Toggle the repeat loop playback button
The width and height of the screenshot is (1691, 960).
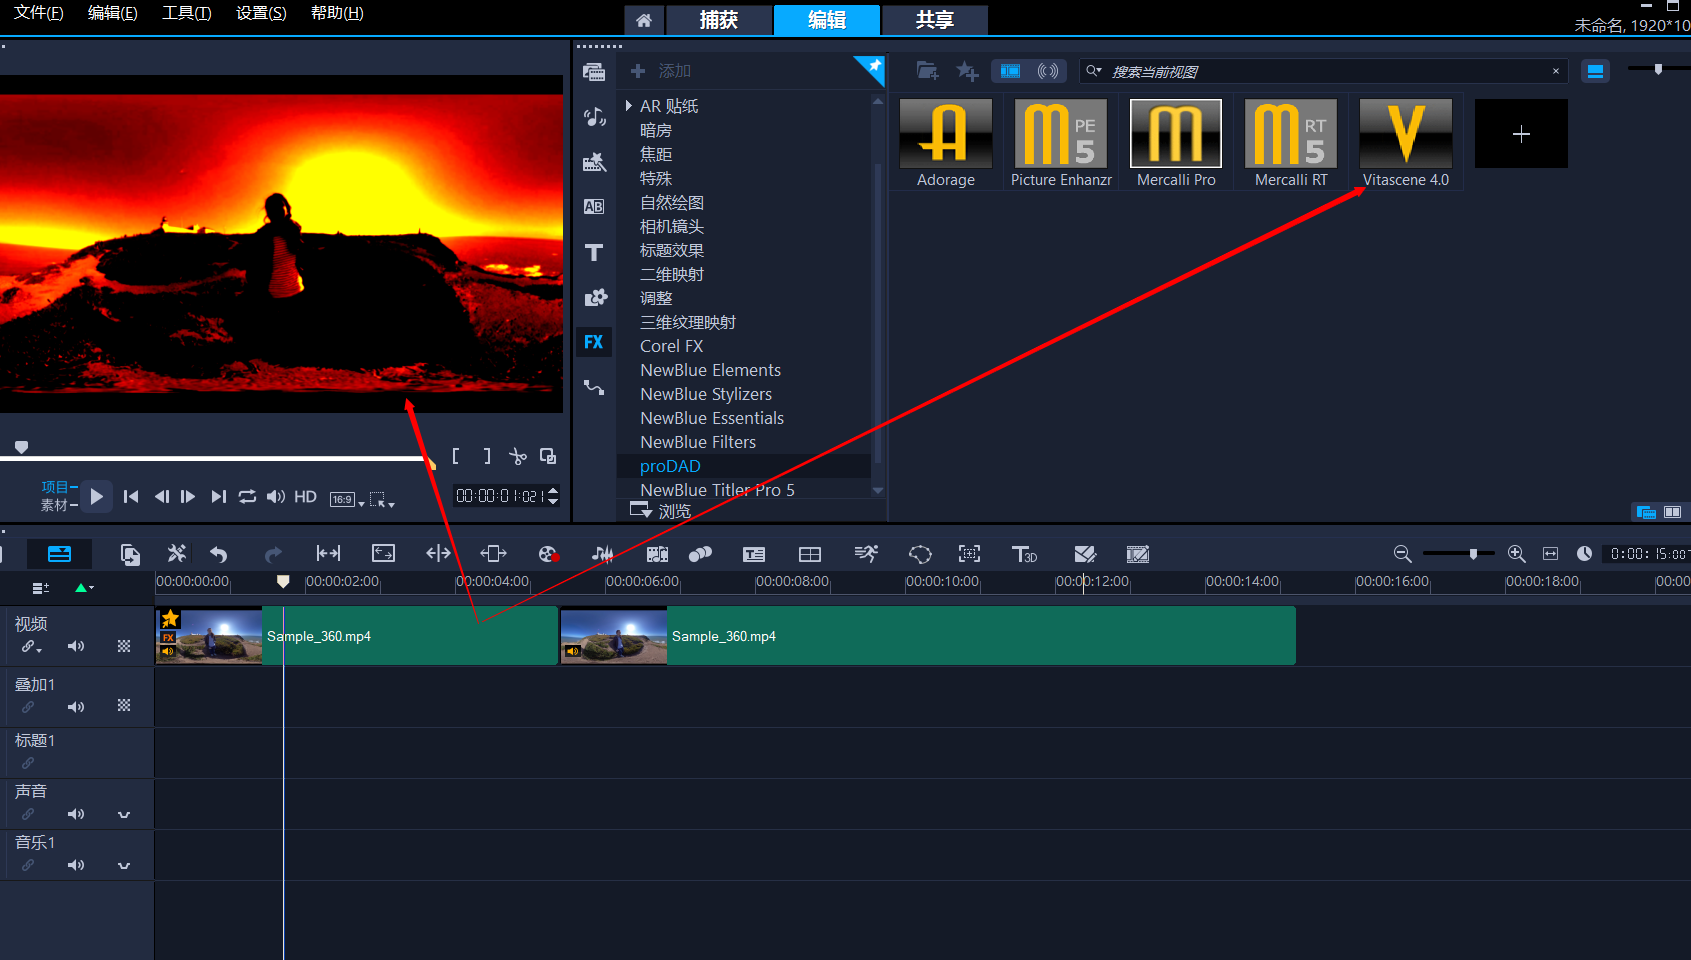[247, 497]
